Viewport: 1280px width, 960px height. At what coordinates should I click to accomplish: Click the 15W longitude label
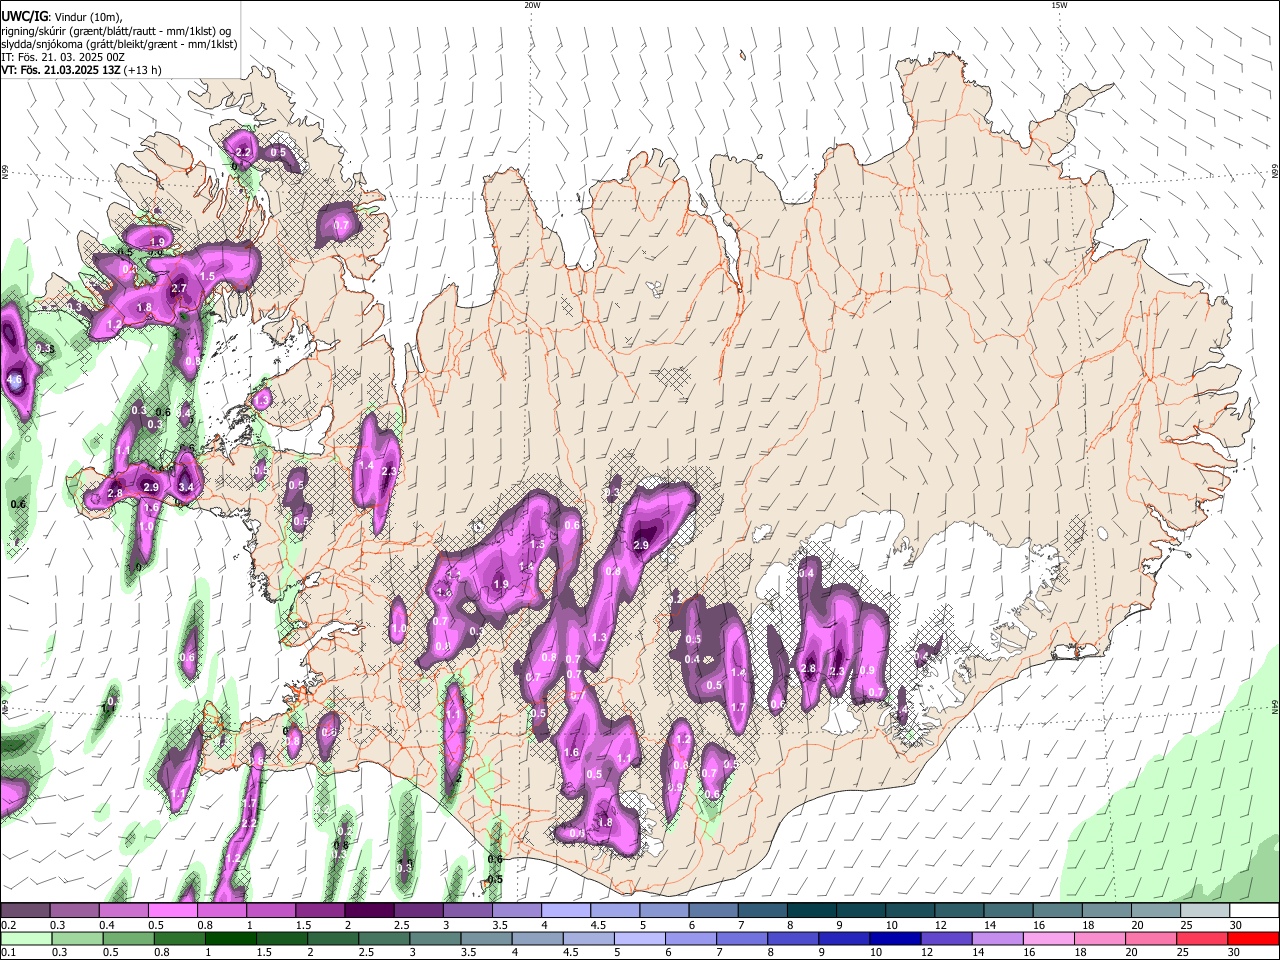pos(1059,5)
